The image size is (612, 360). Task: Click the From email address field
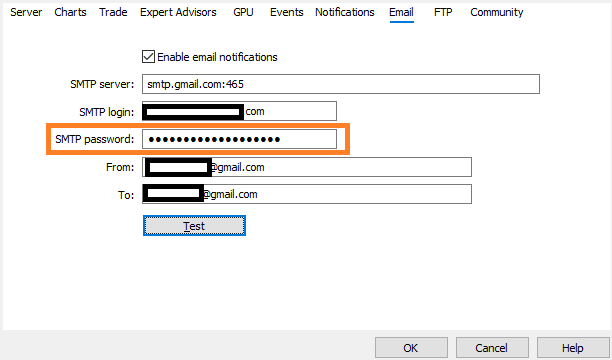pyautogui.click(x=307, y=167)
